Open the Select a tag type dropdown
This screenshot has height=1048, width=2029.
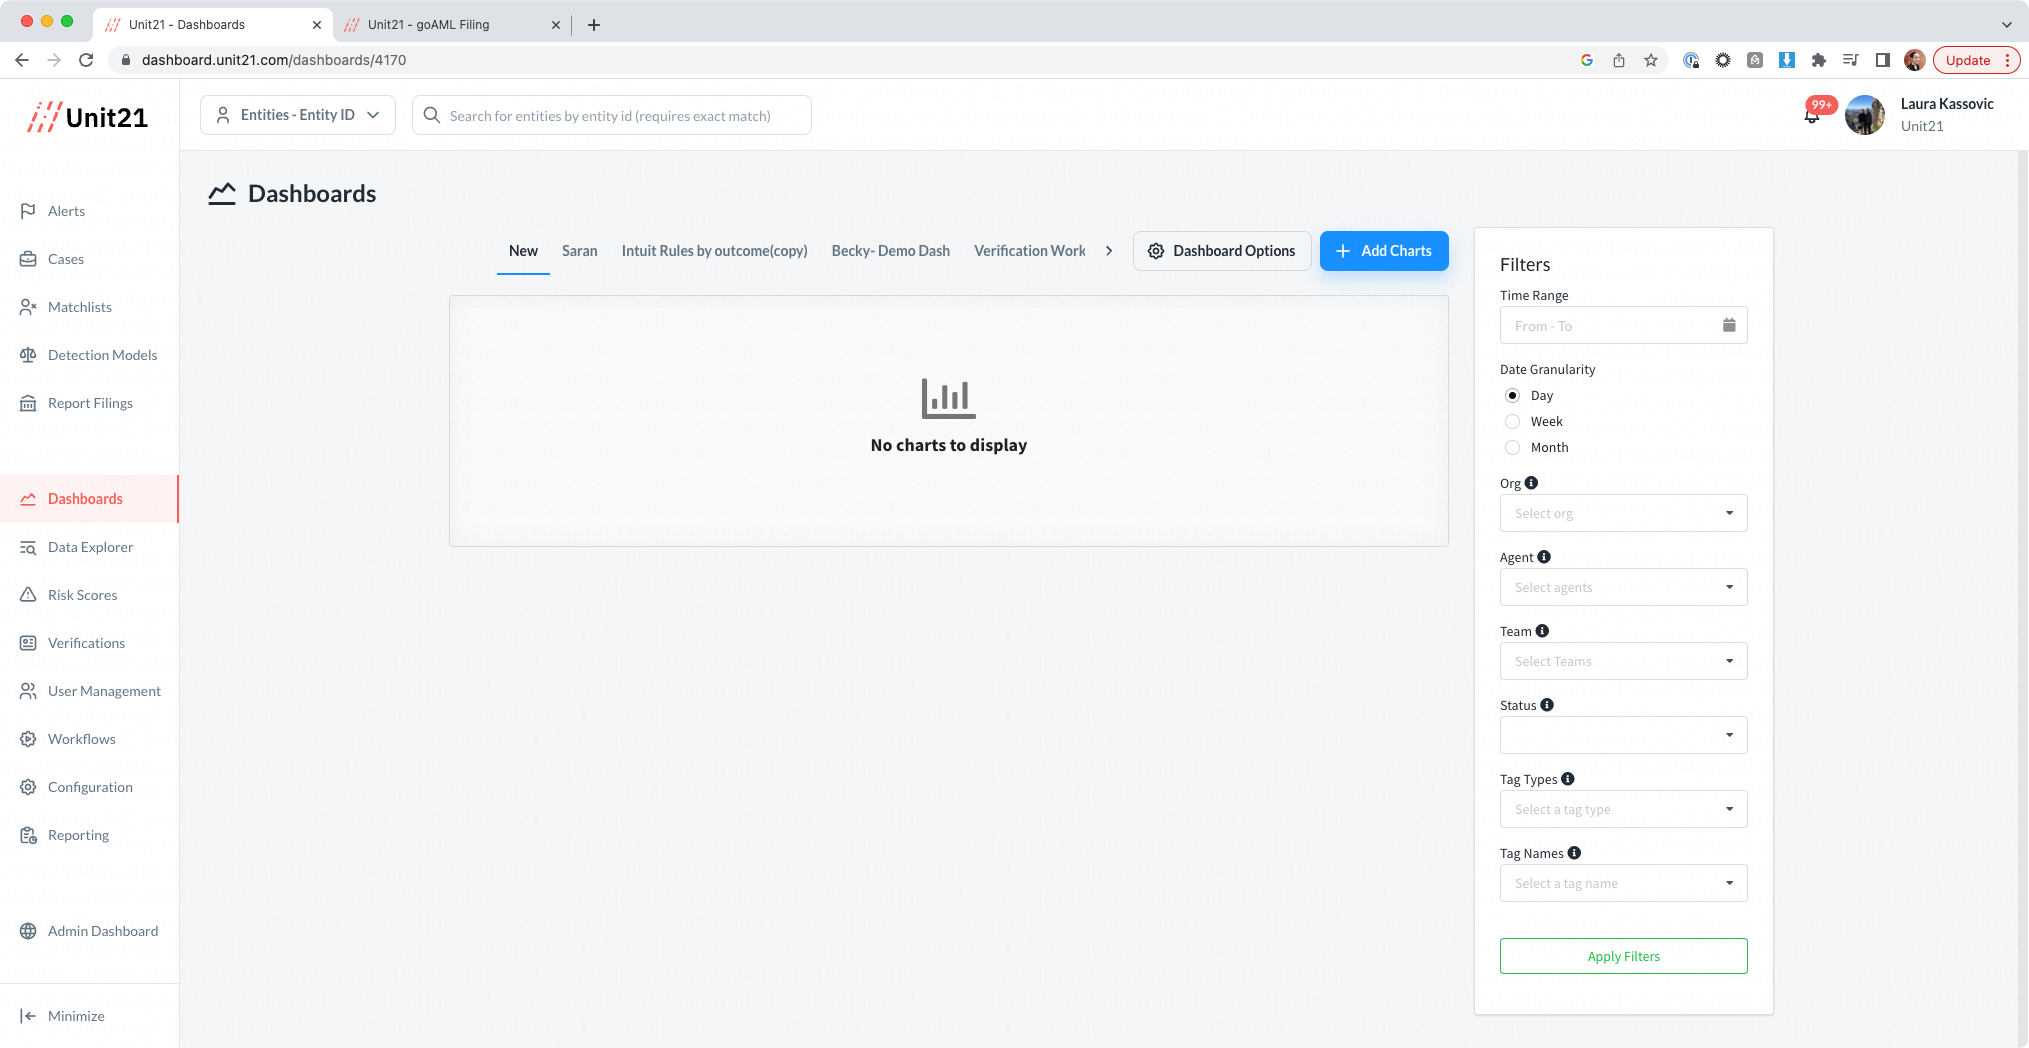(1623, 809)
